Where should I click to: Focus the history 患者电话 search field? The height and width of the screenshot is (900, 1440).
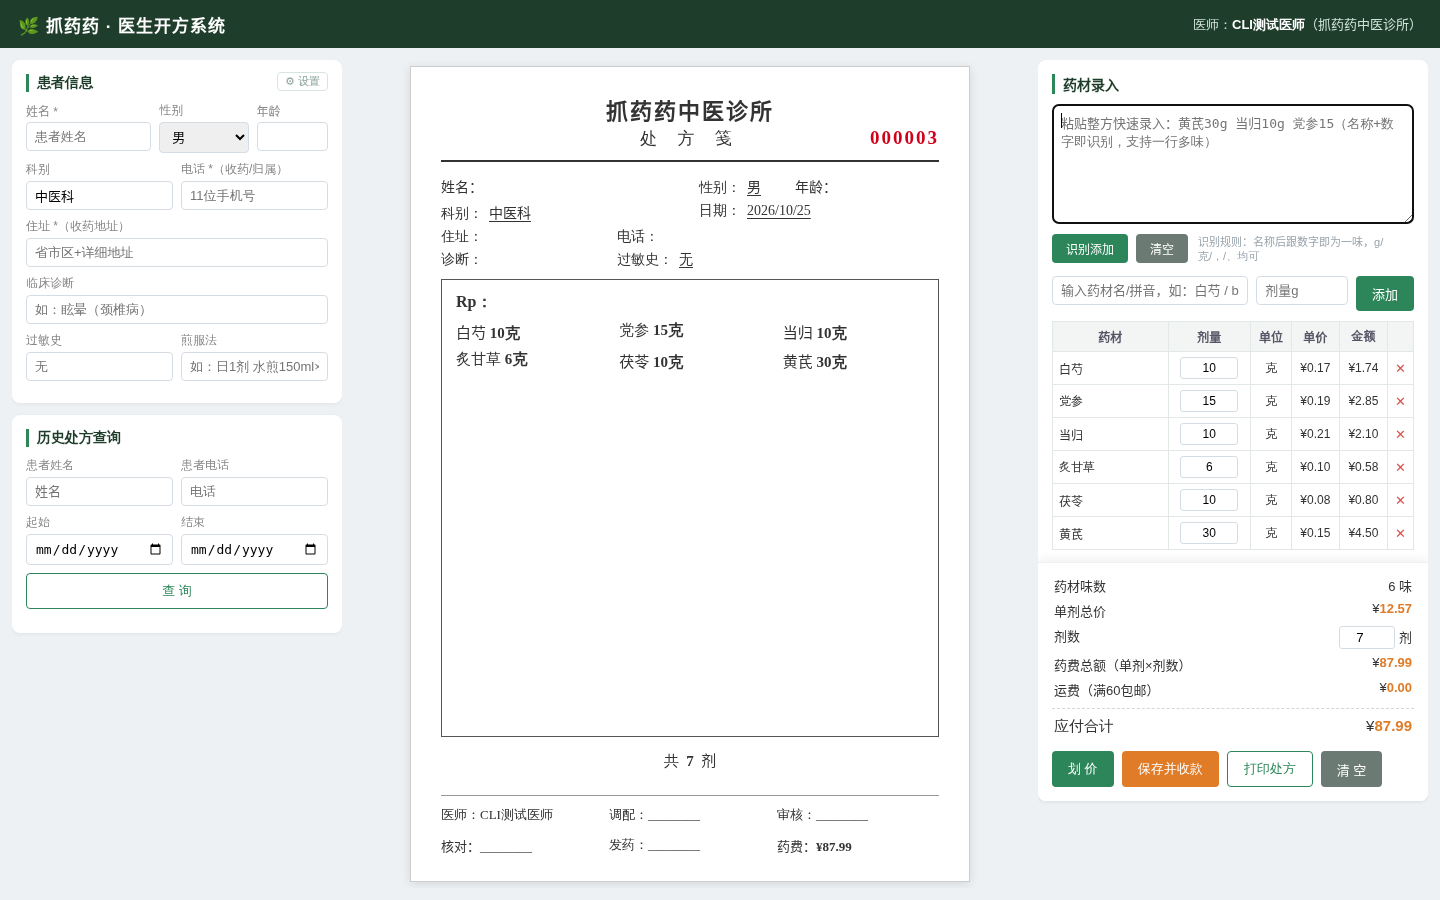[x=254, y=492]
